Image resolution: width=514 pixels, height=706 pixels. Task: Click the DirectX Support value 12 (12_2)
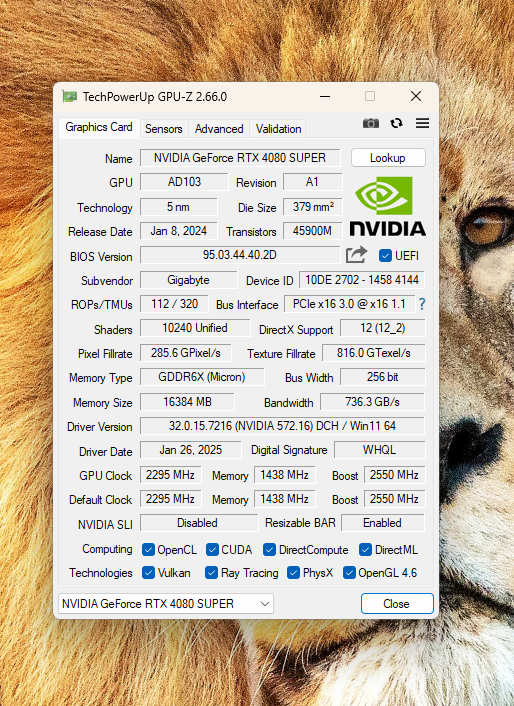point(383,328)
